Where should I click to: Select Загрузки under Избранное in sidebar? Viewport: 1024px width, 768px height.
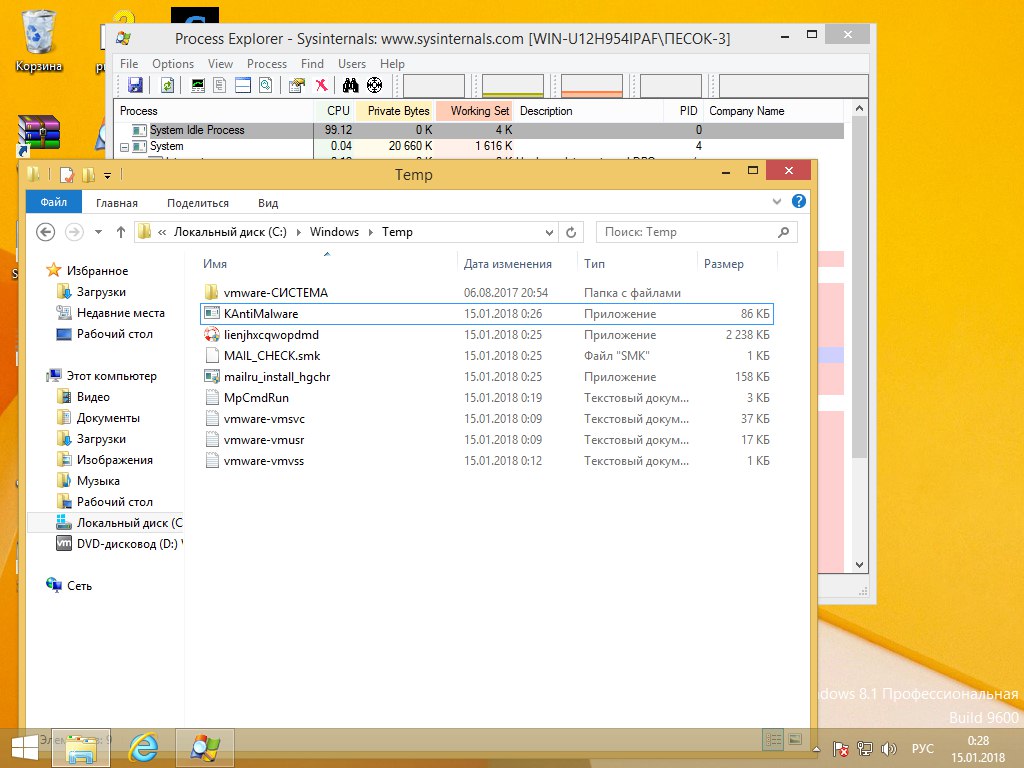pos(101,292)
